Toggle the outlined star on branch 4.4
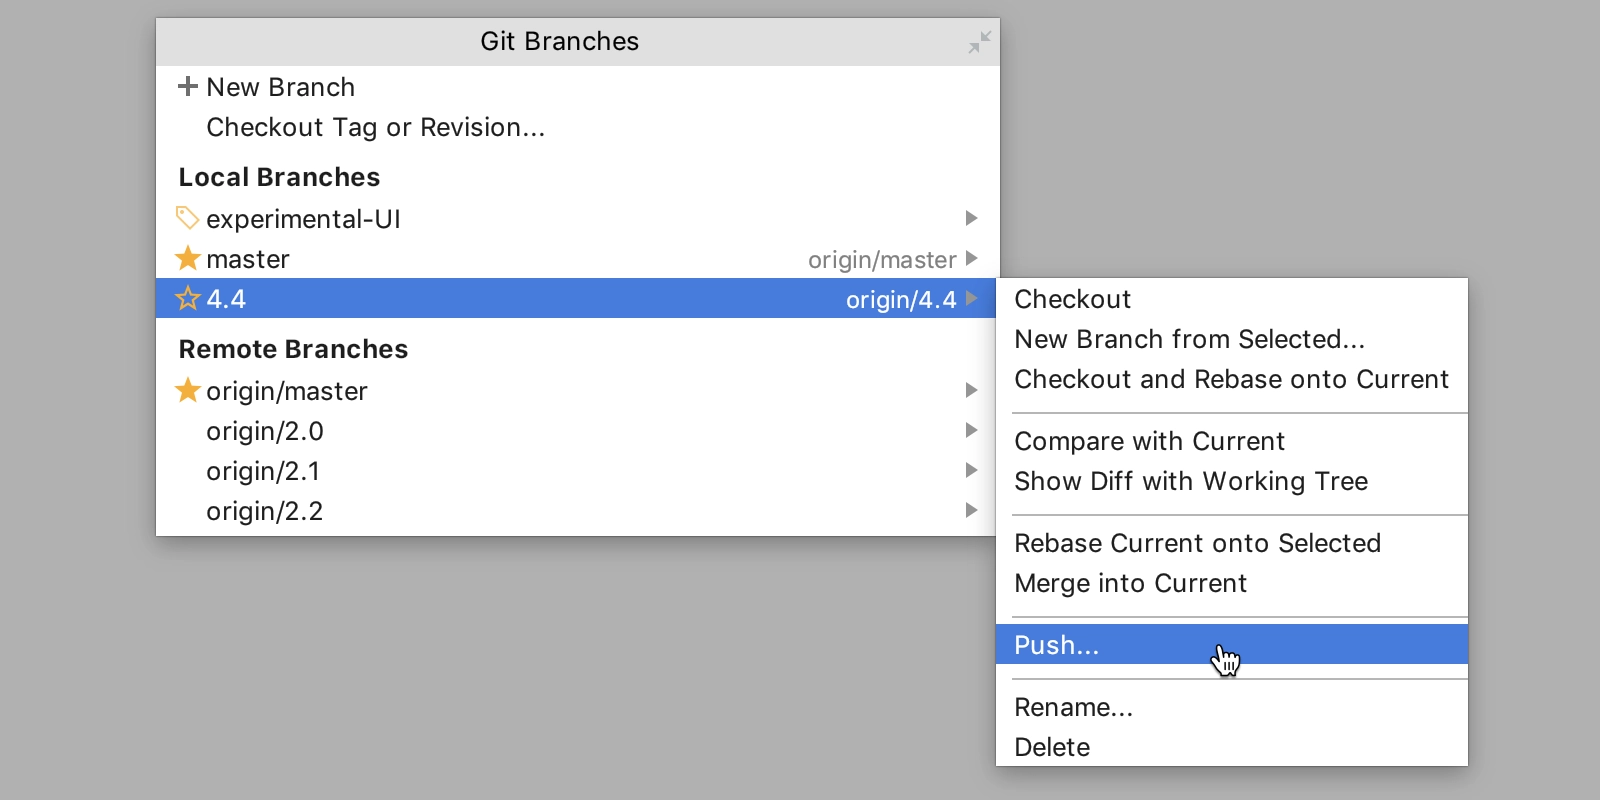1600x800 pixels. tap(188, 298)
